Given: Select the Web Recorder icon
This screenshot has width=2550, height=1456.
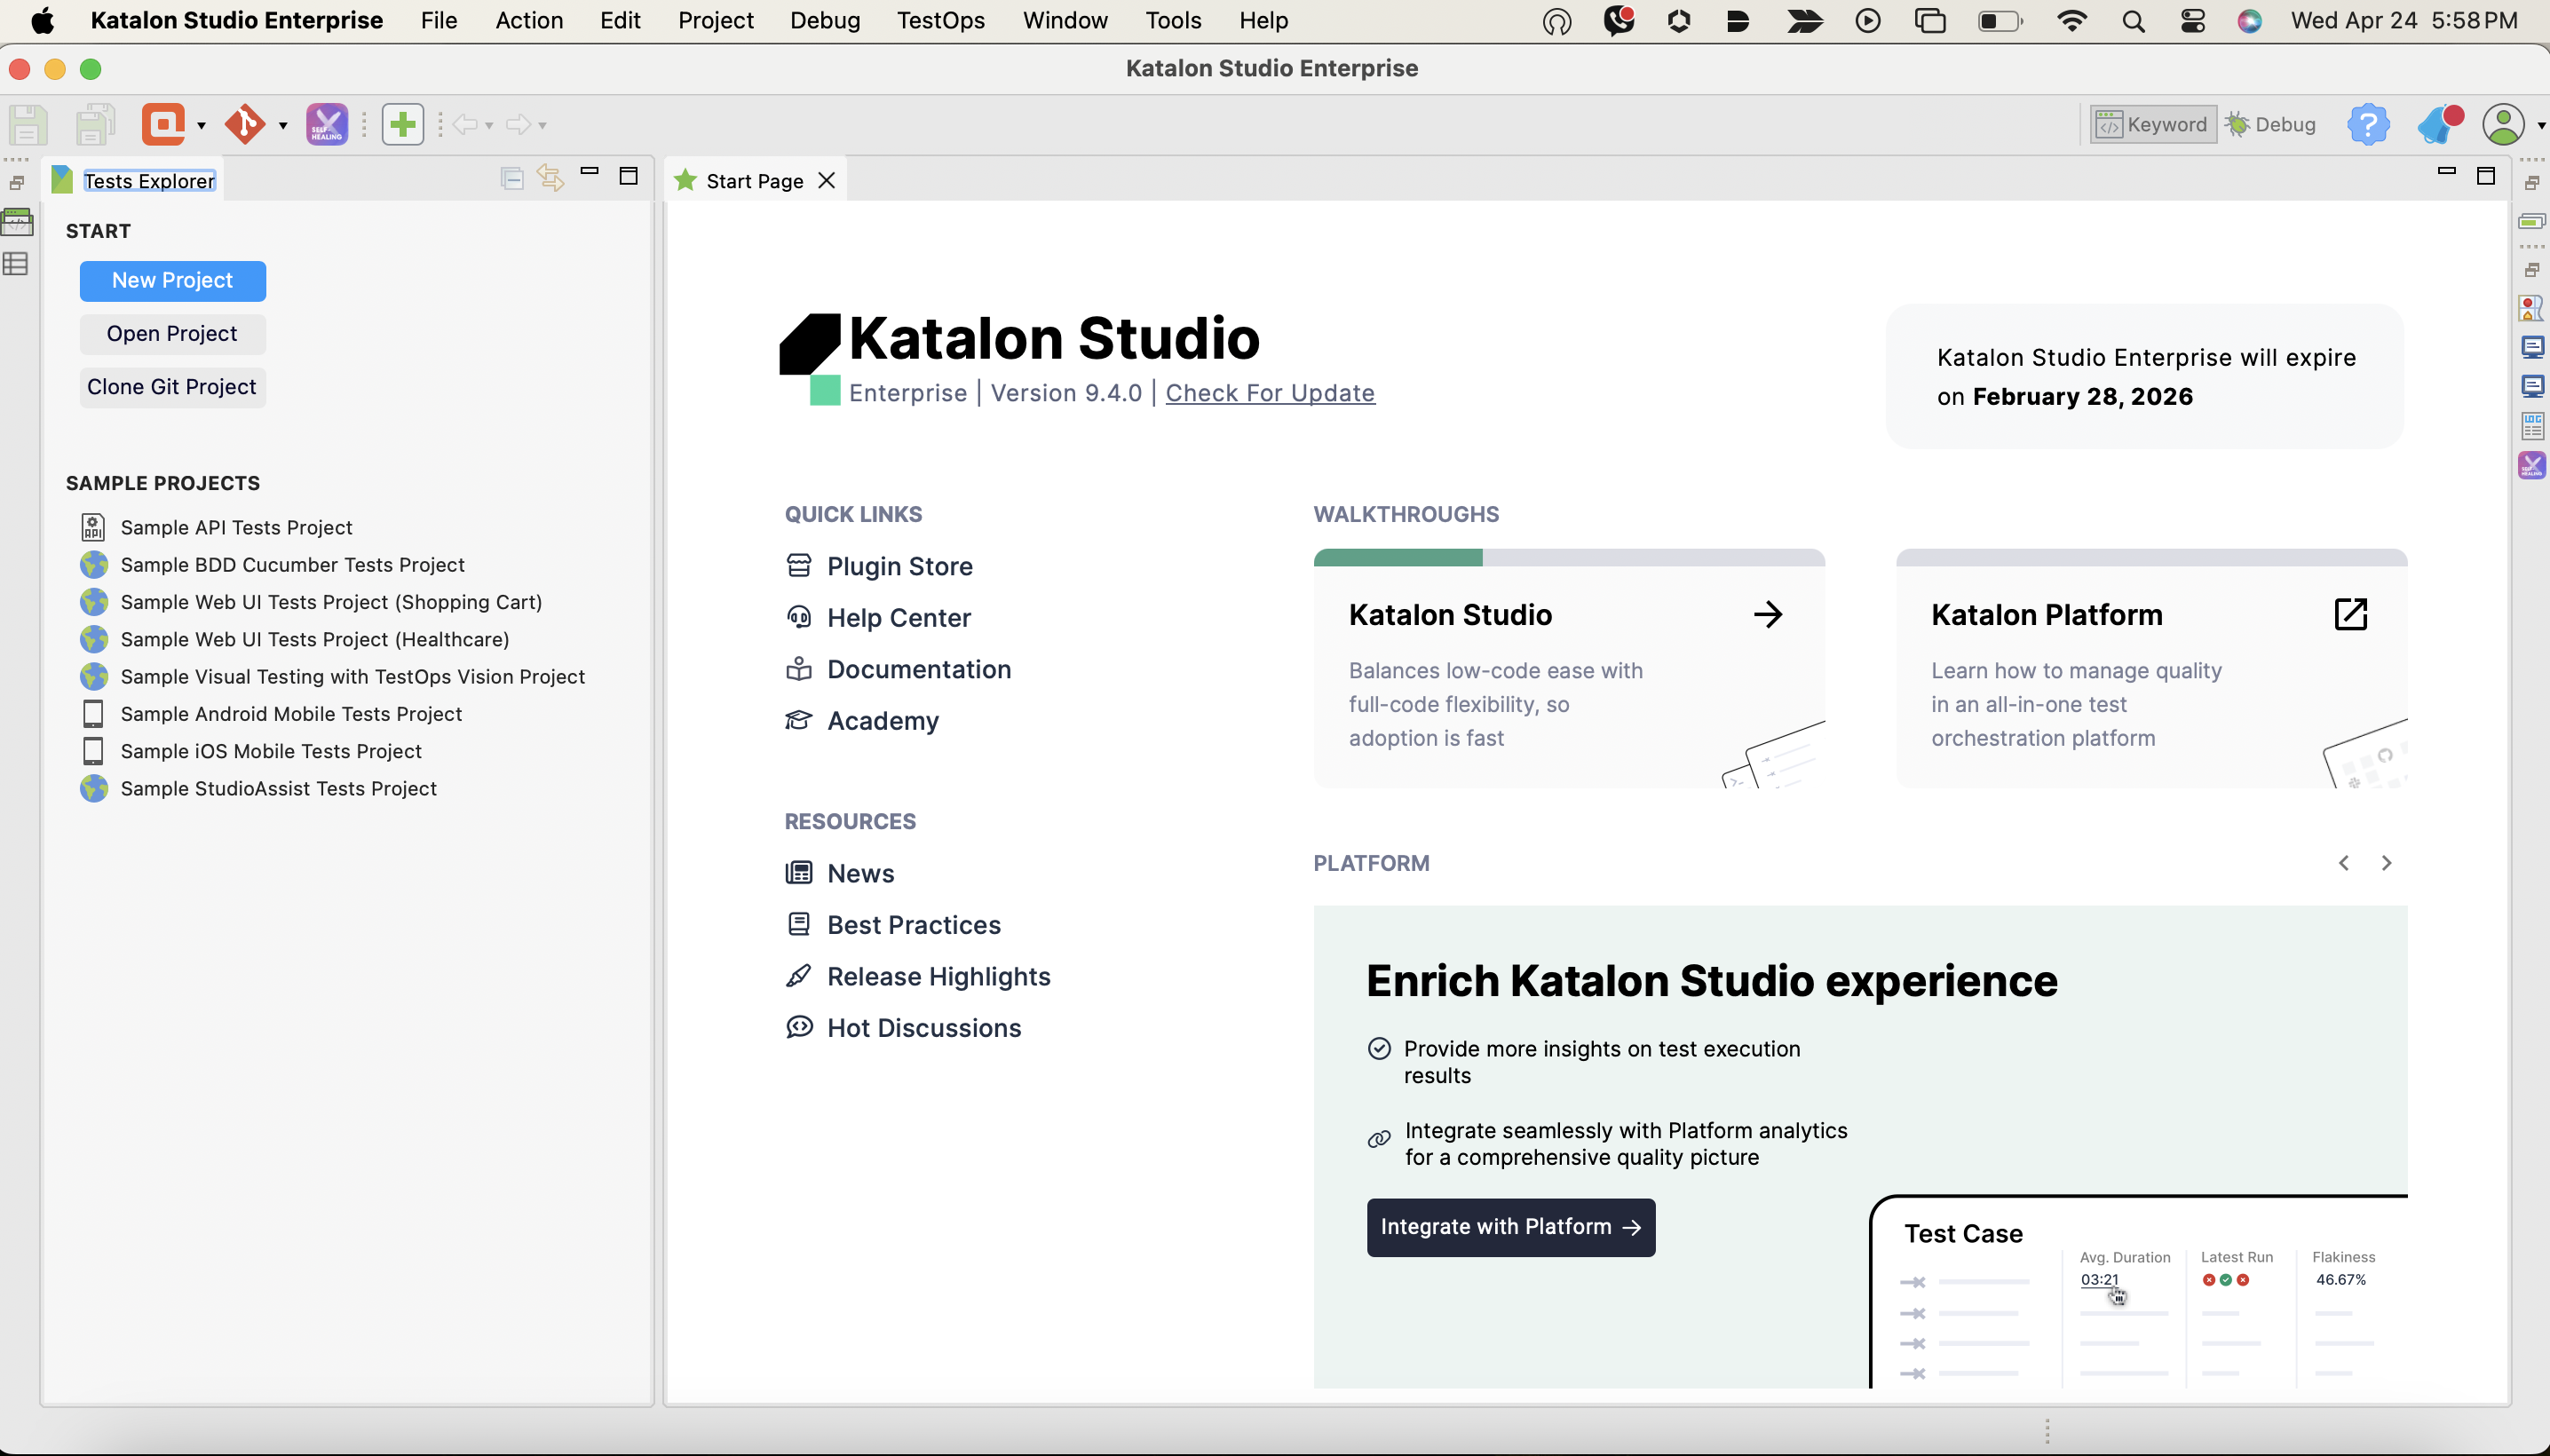Looking at the screenshot, I should [x=162, y=123].
